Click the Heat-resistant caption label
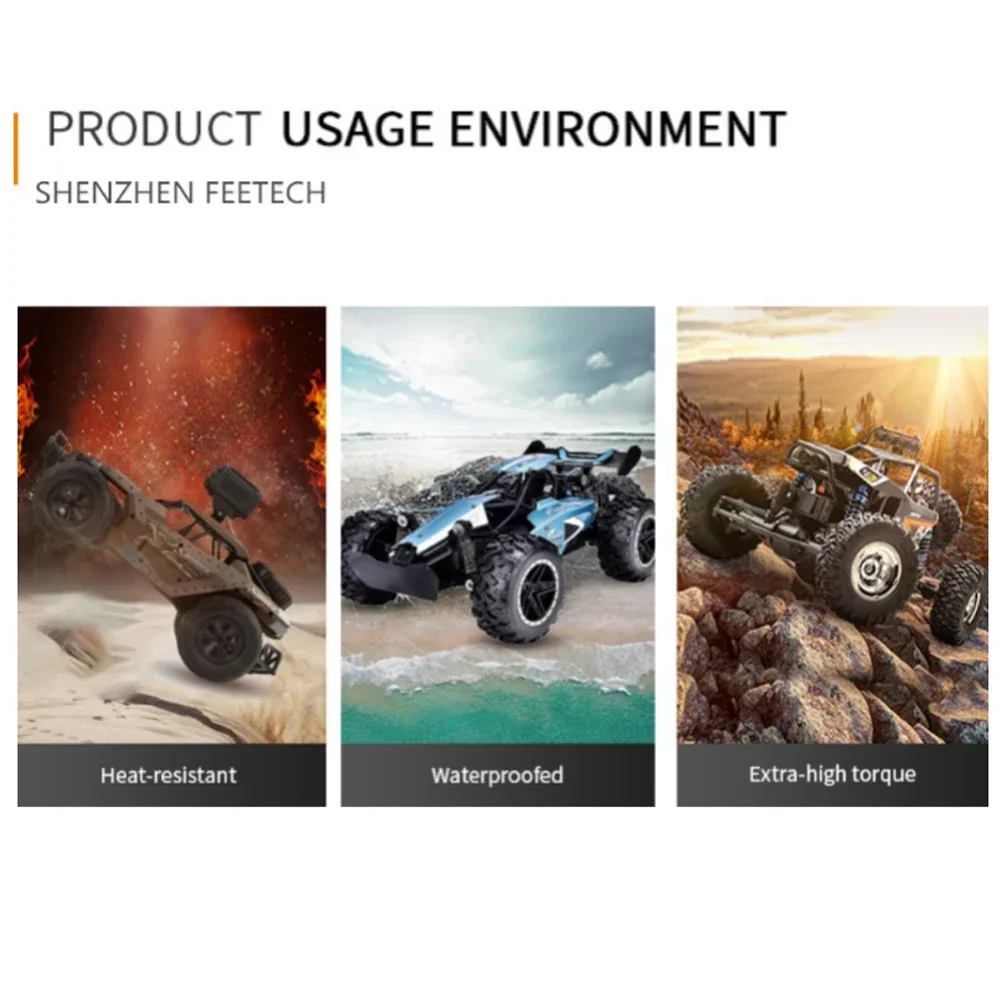The image size is (1001, 1001). pos(169,775)
